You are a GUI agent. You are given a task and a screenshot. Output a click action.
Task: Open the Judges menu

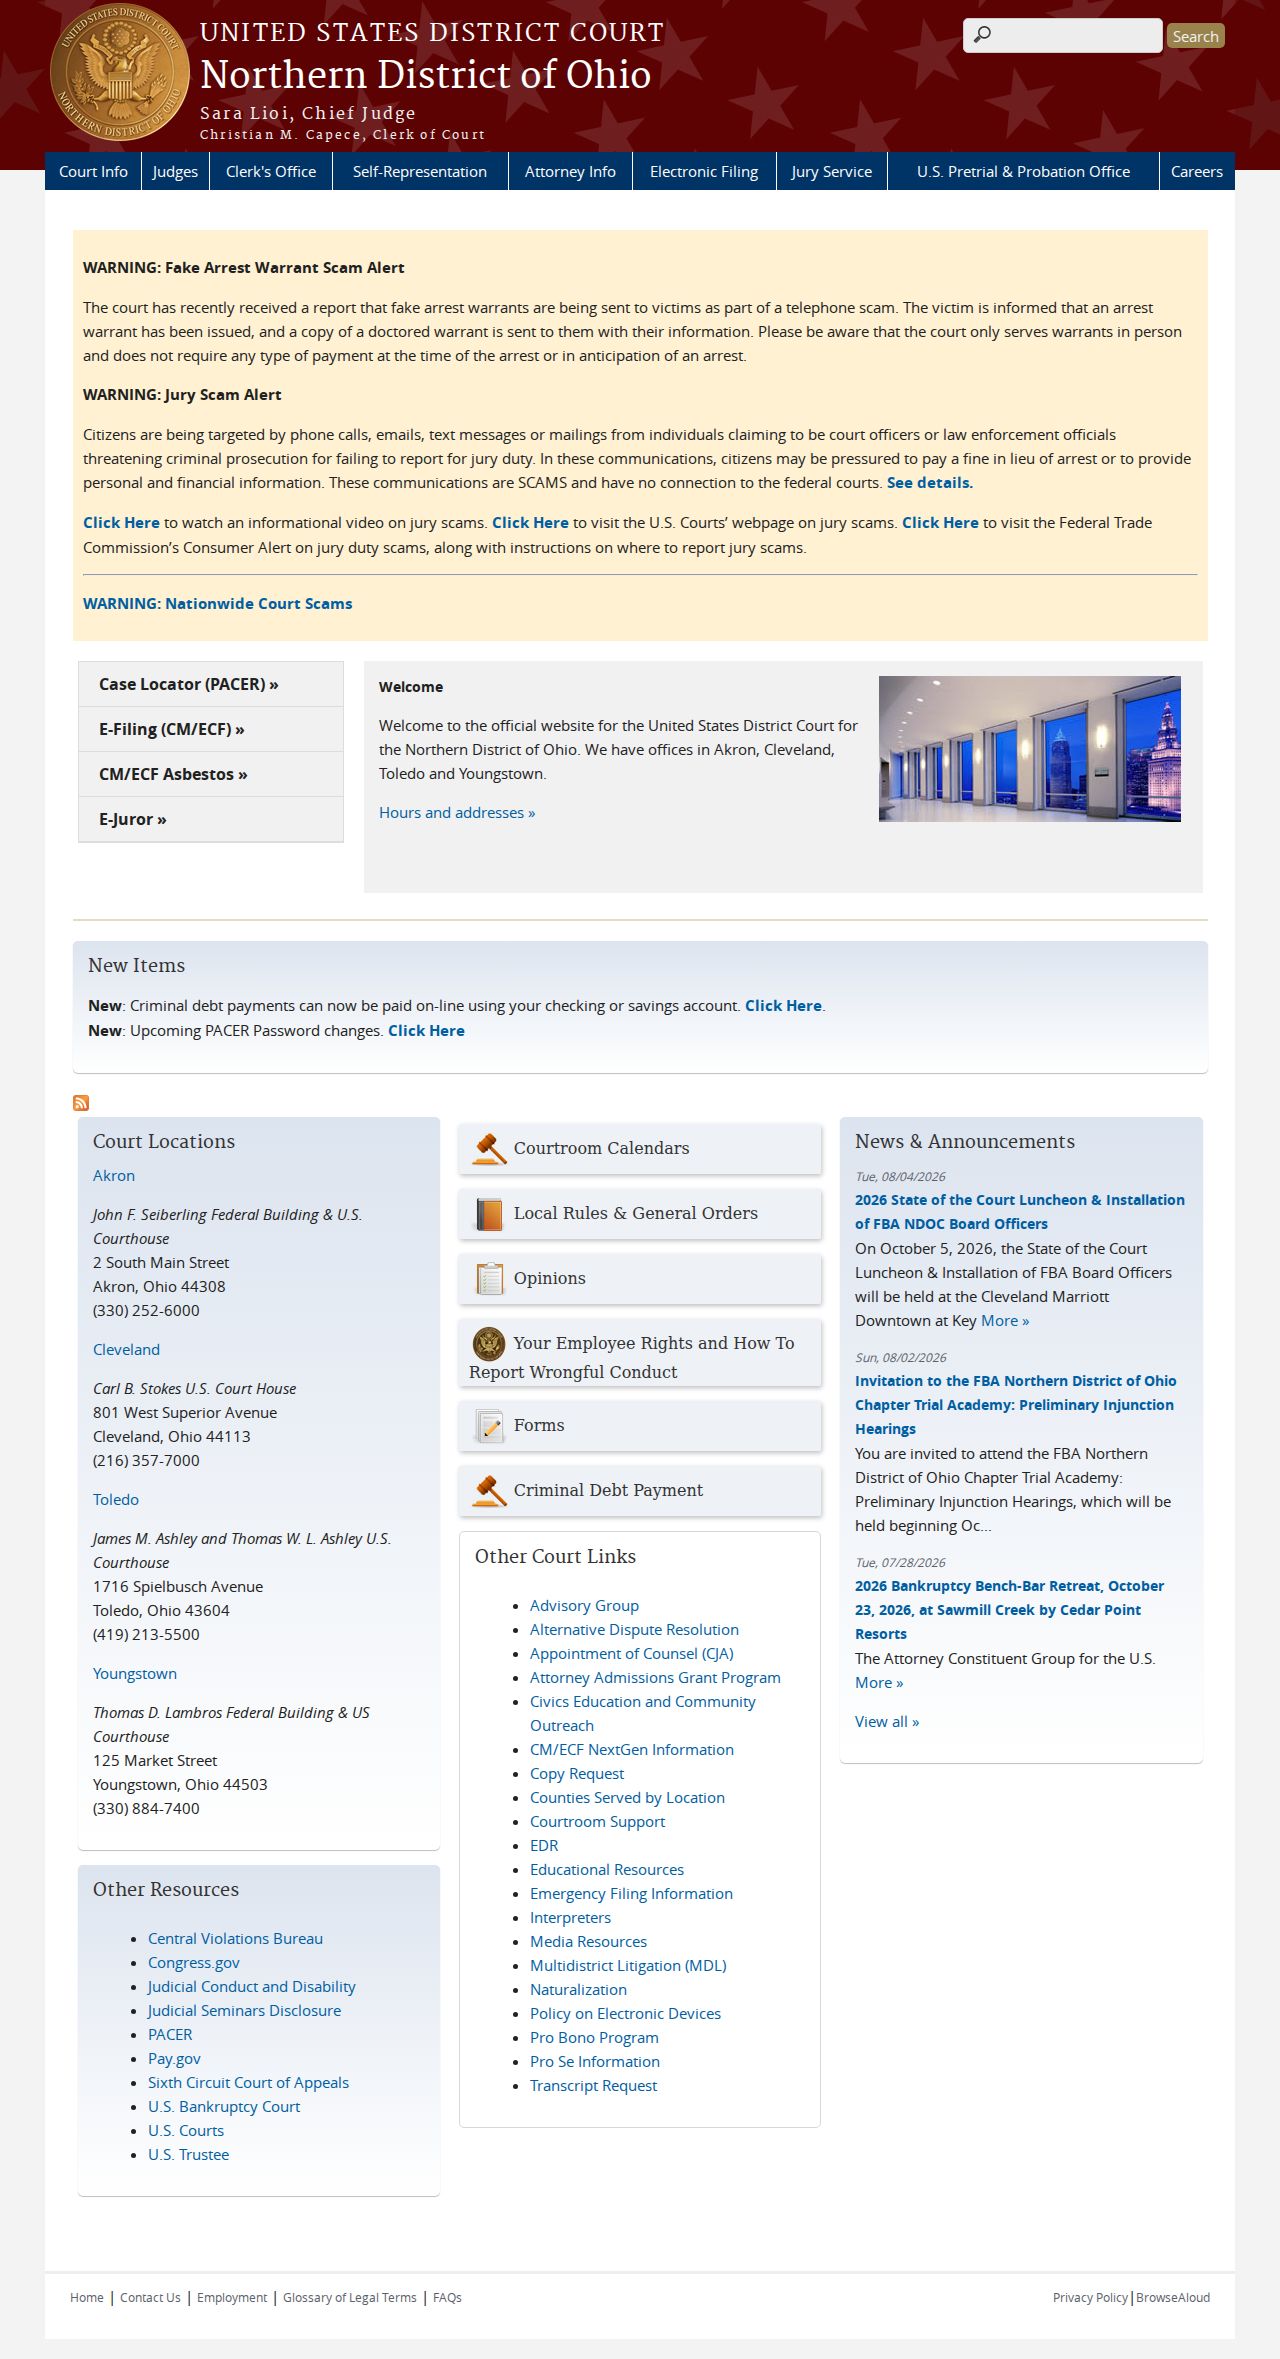(x=175, y=171)
